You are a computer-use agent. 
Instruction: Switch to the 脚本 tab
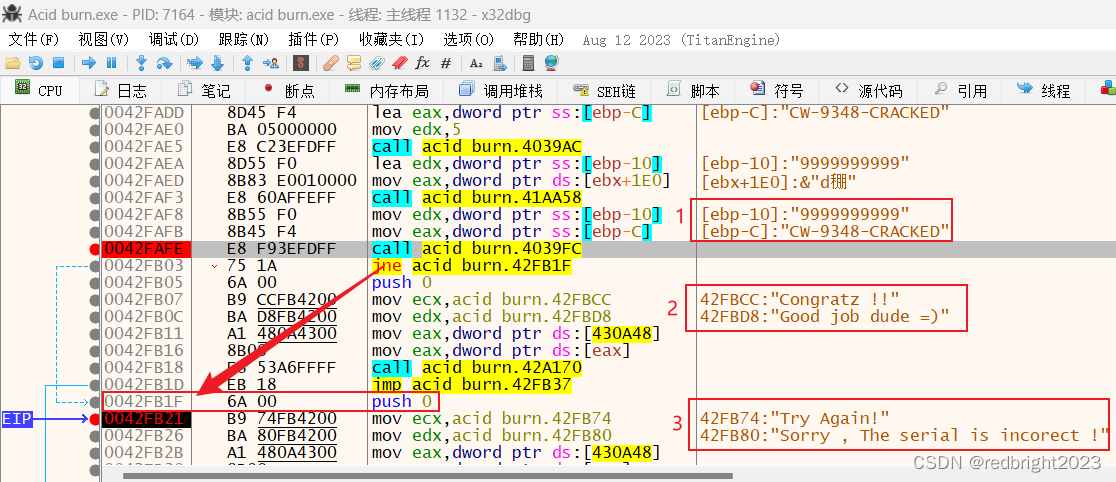[693, 90]
